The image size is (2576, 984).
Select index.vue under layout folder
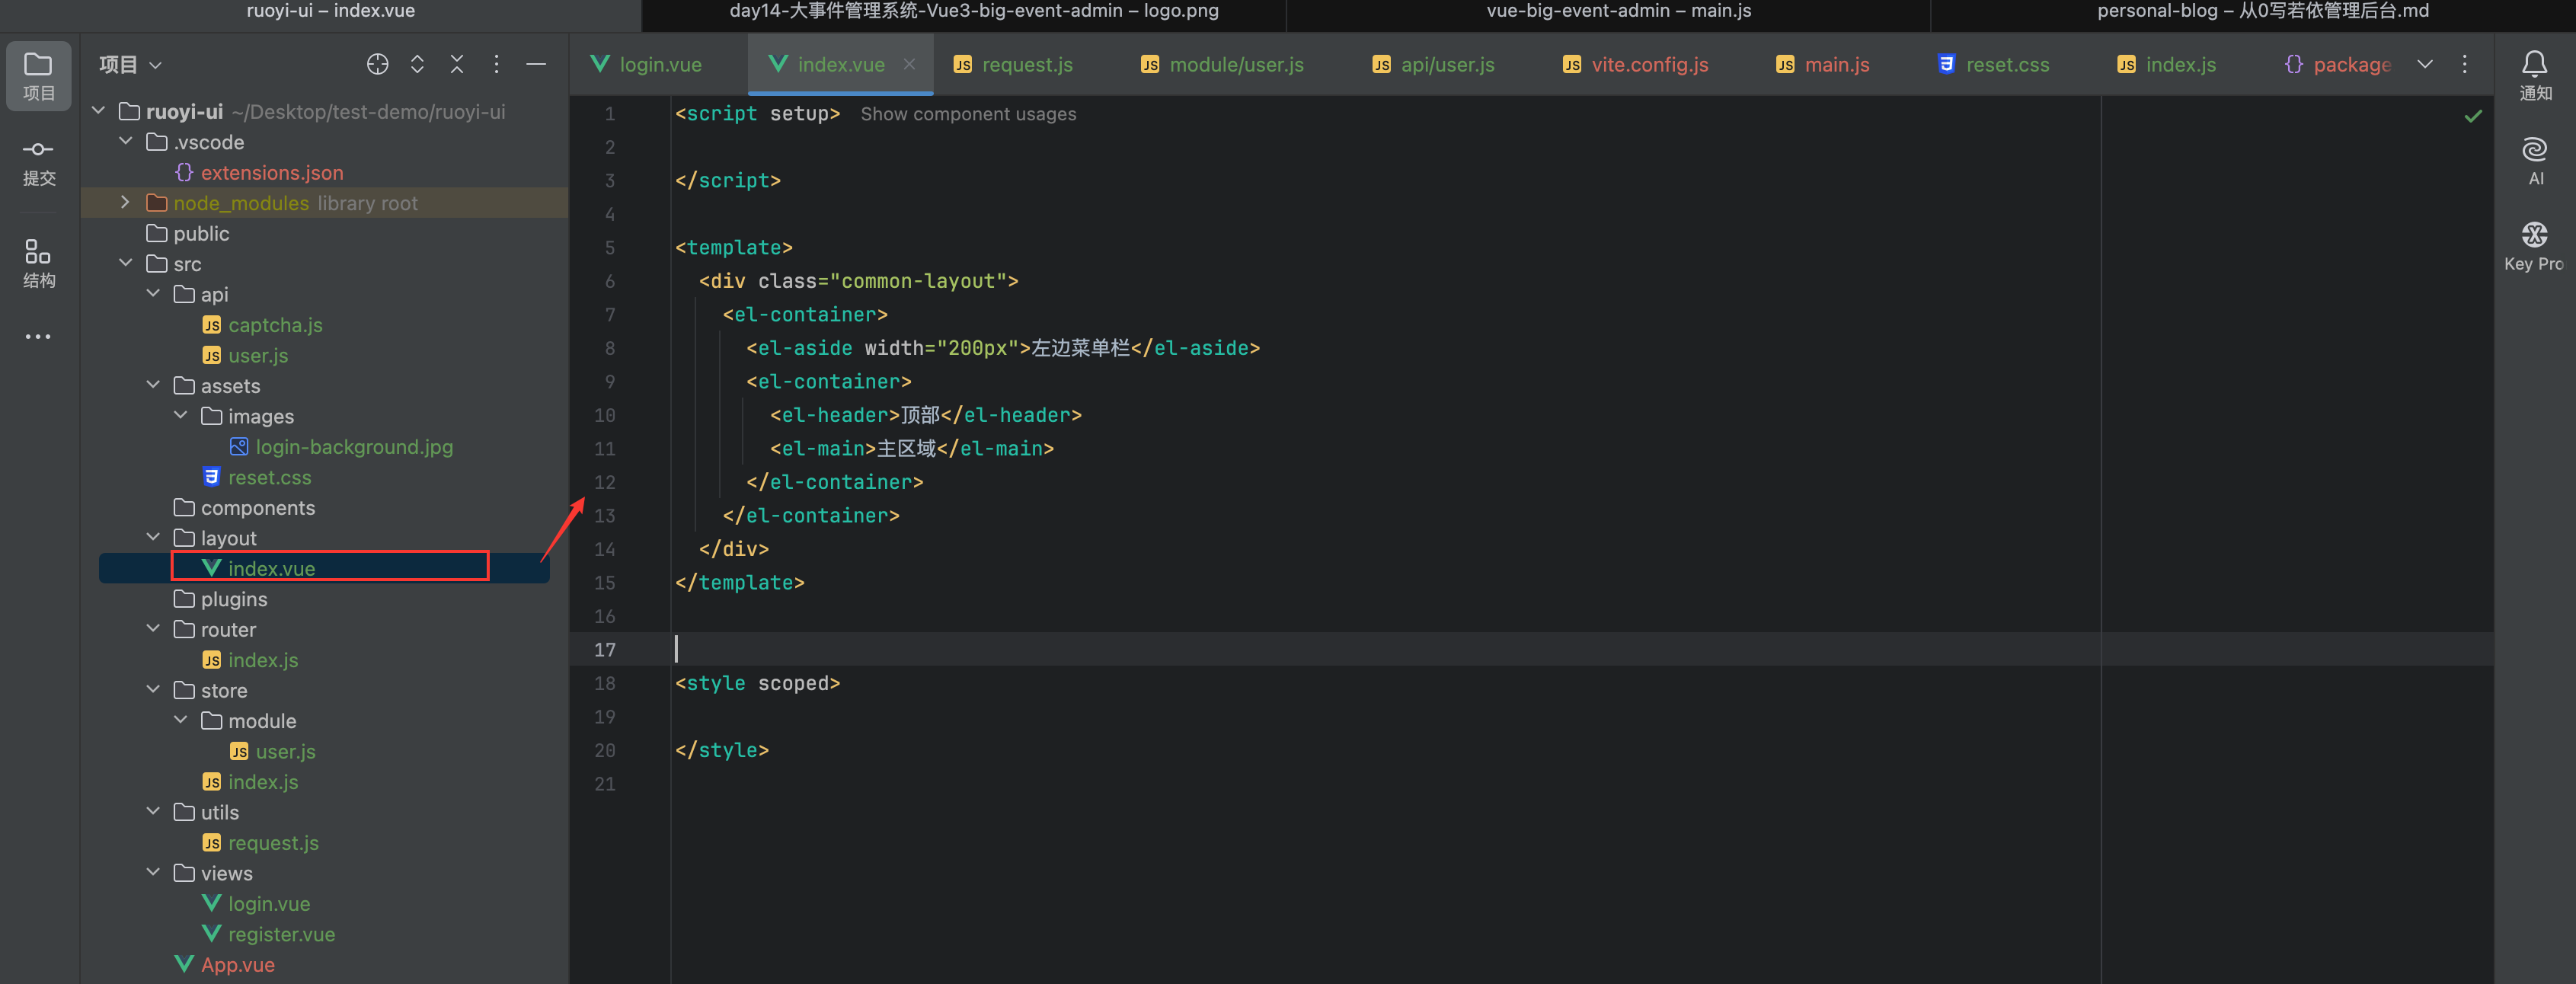pyautogui.click(x=271, y=568)
